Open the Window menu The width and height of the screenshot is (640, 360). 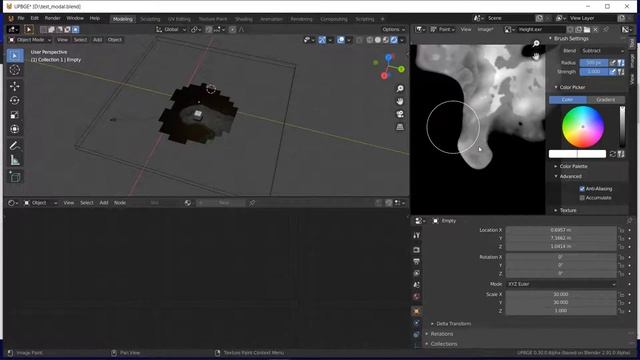pyautogui.click(x=75, y=18)
